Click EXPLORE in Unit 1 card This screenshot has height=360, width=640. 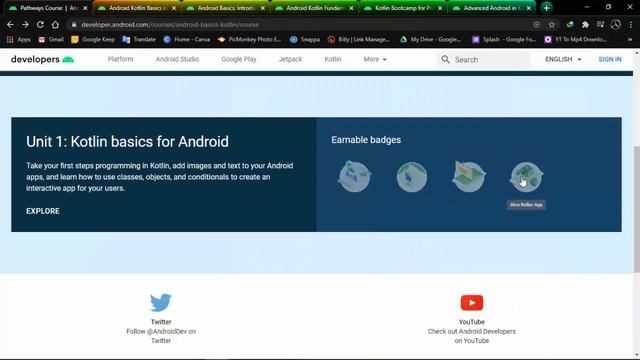pyautogui.click(x=43, y=211)
